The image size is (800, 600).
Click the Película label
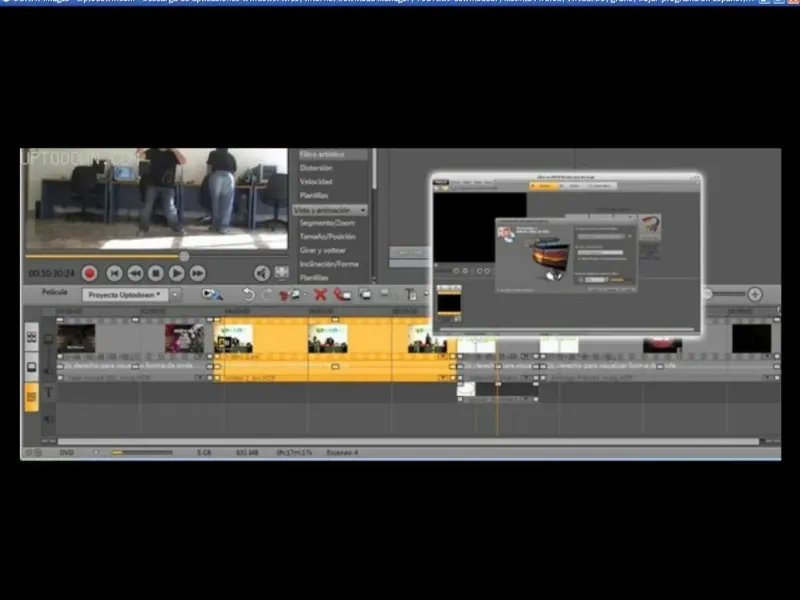click(55, 292)
